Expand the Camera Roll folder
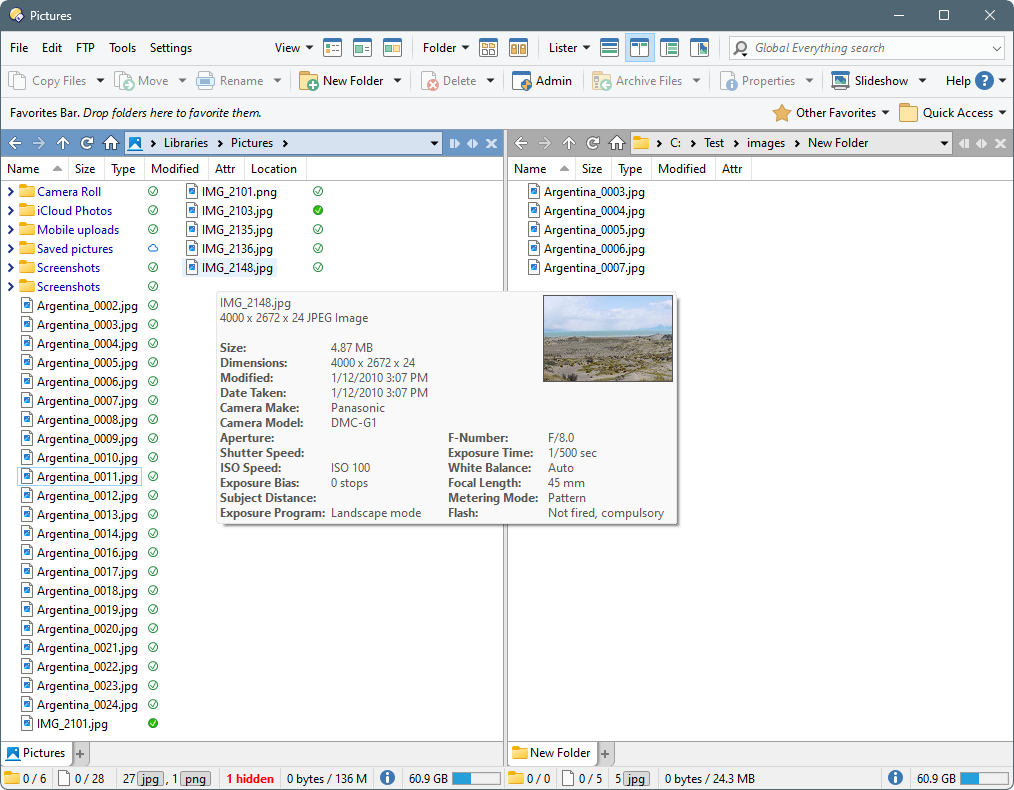Screen dimensions: 1014x790 pos(11,192)
